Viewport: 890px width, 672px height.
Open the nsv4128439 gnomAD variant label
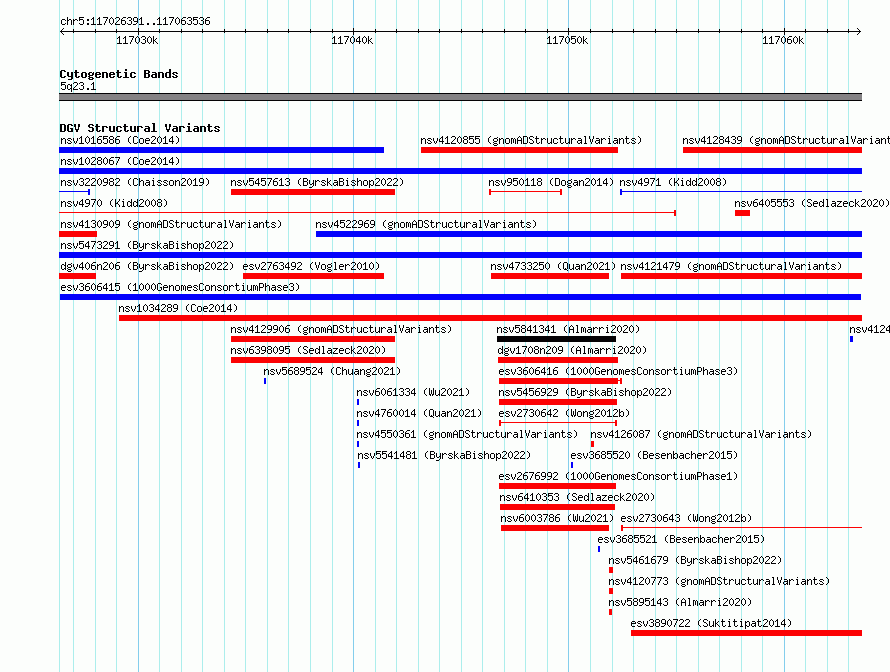(786, 140)
